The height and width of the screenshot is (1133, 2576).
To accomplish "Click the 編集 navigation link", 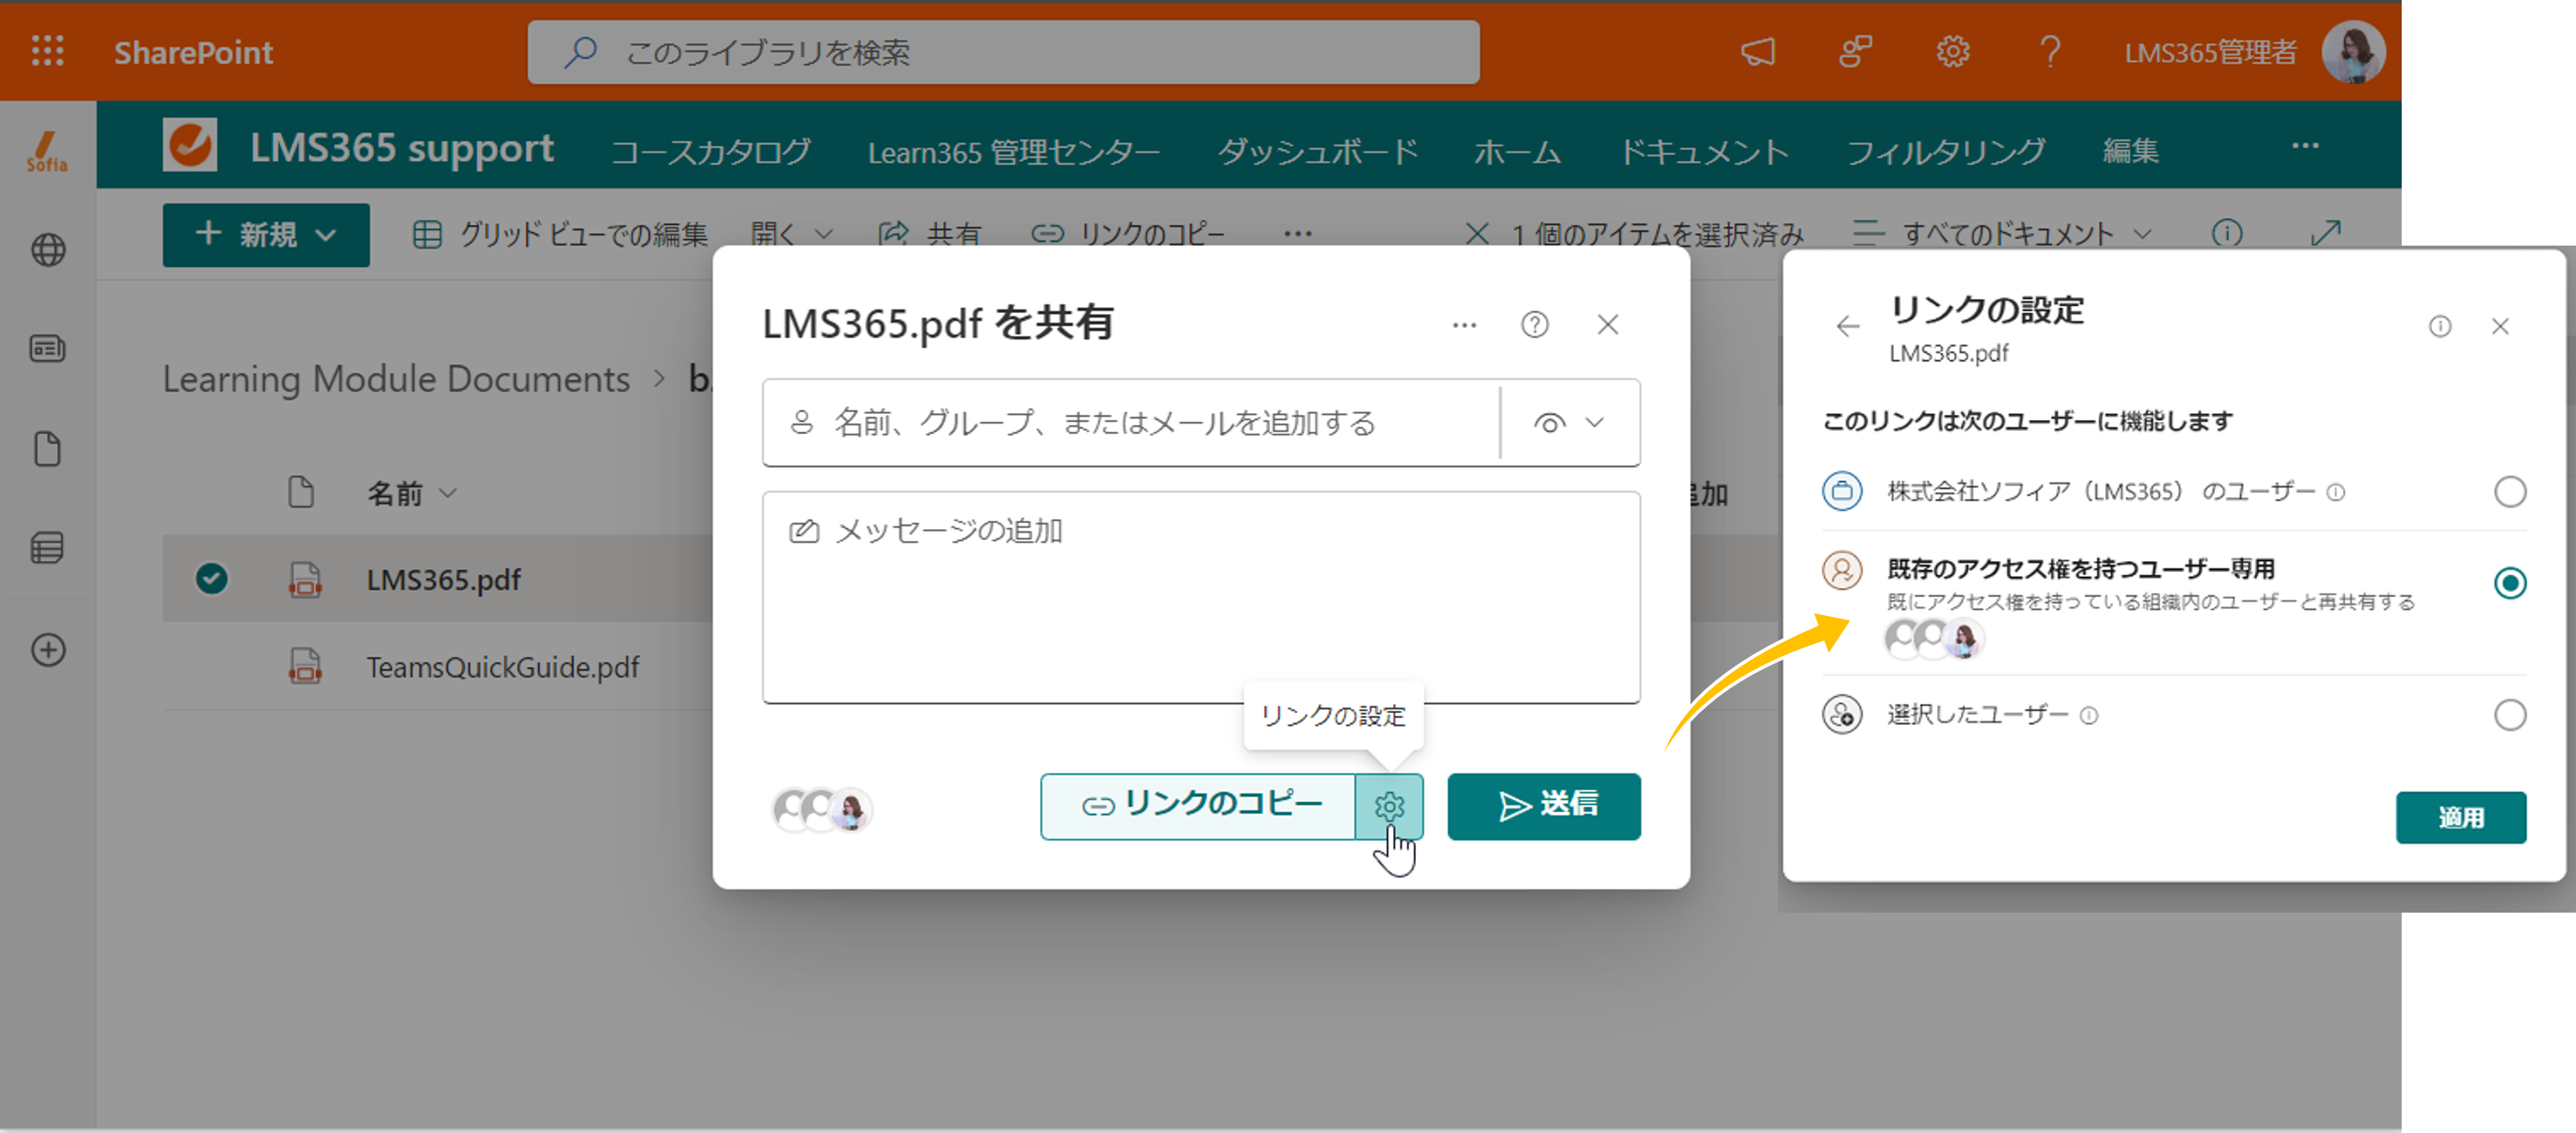I will click(2130, 151).
